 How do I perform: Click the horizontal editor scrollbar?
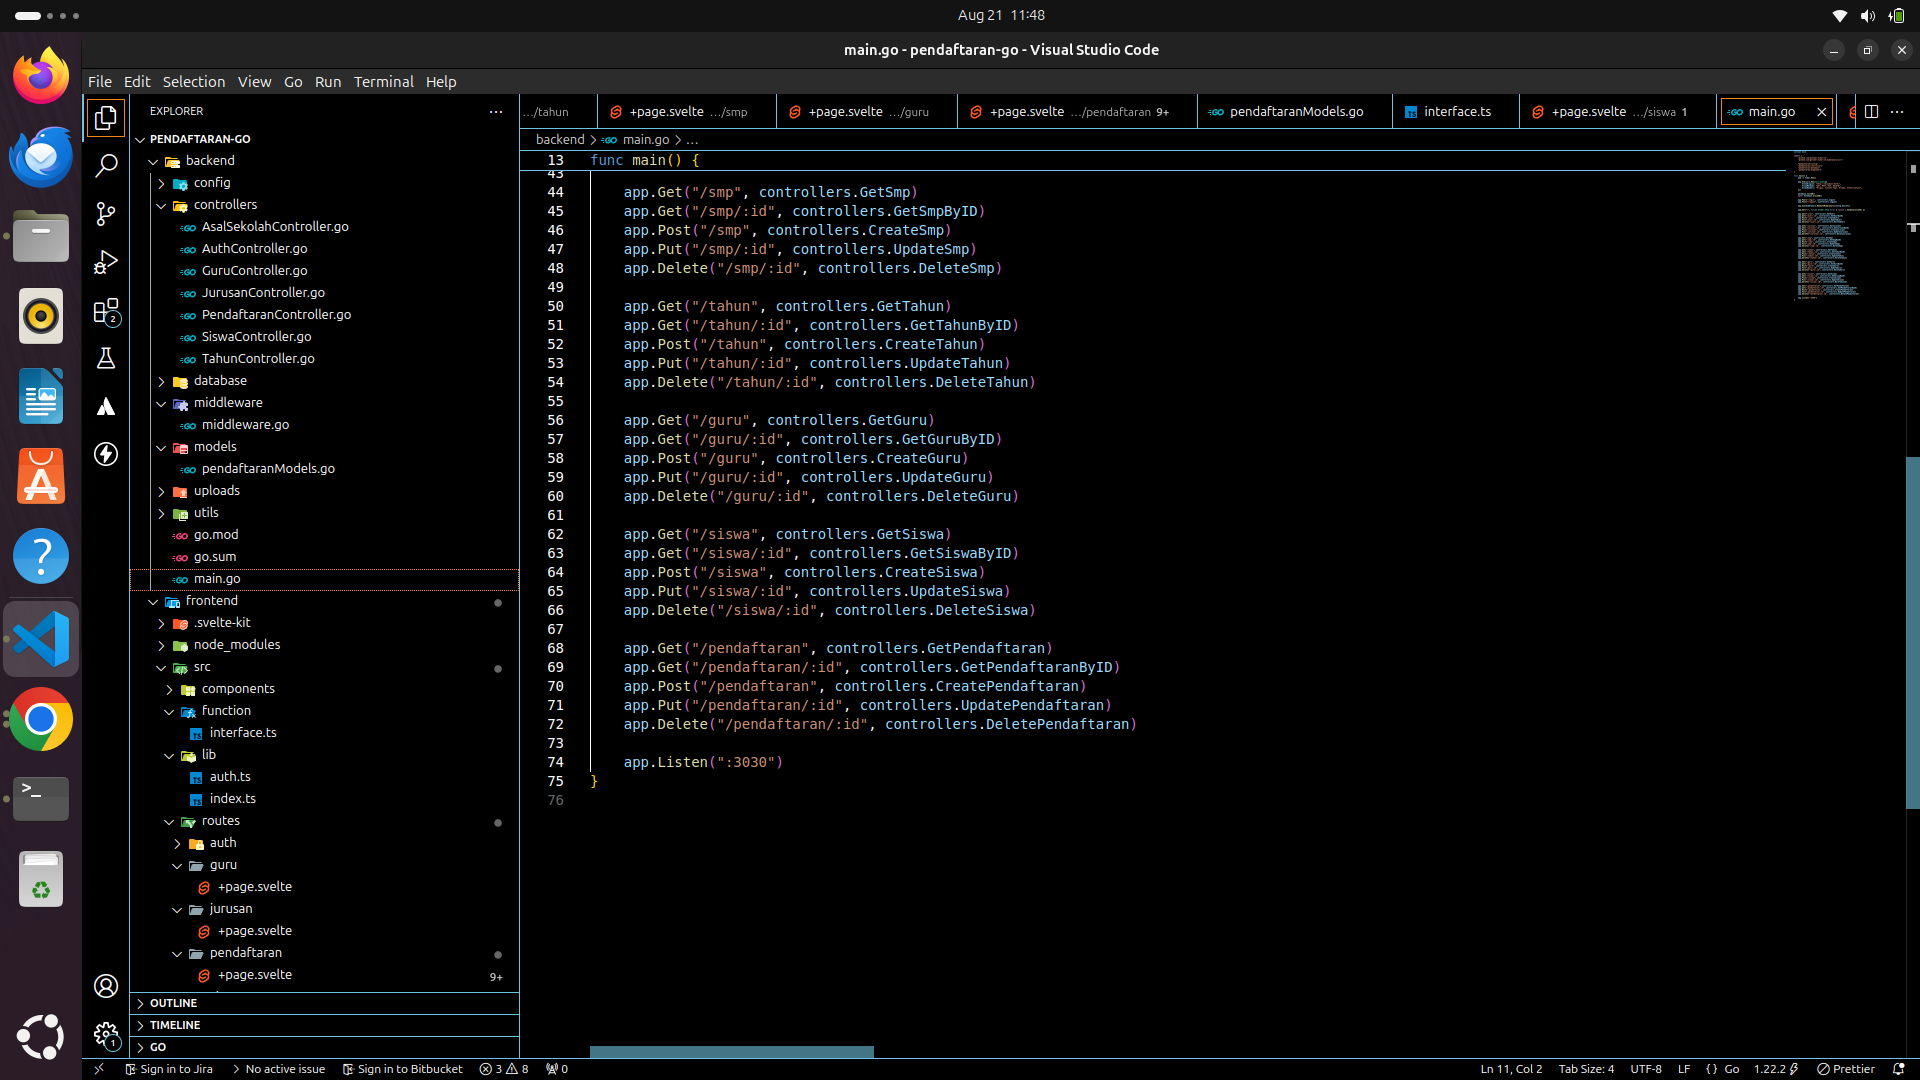click(x=731, y=1052)
